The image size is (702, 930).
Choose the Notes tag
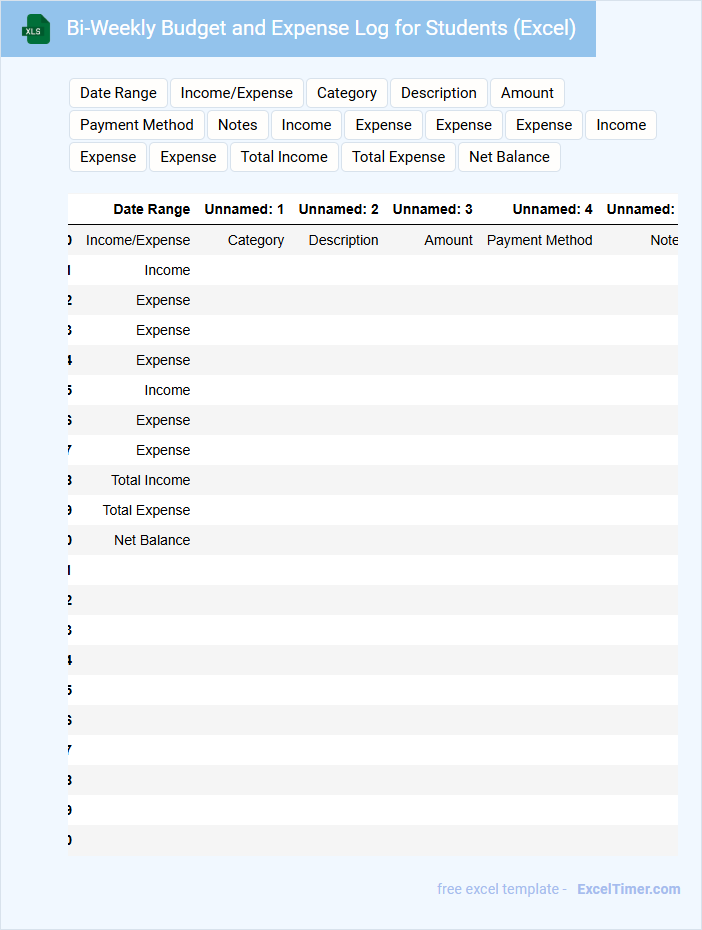coord(238,125)
